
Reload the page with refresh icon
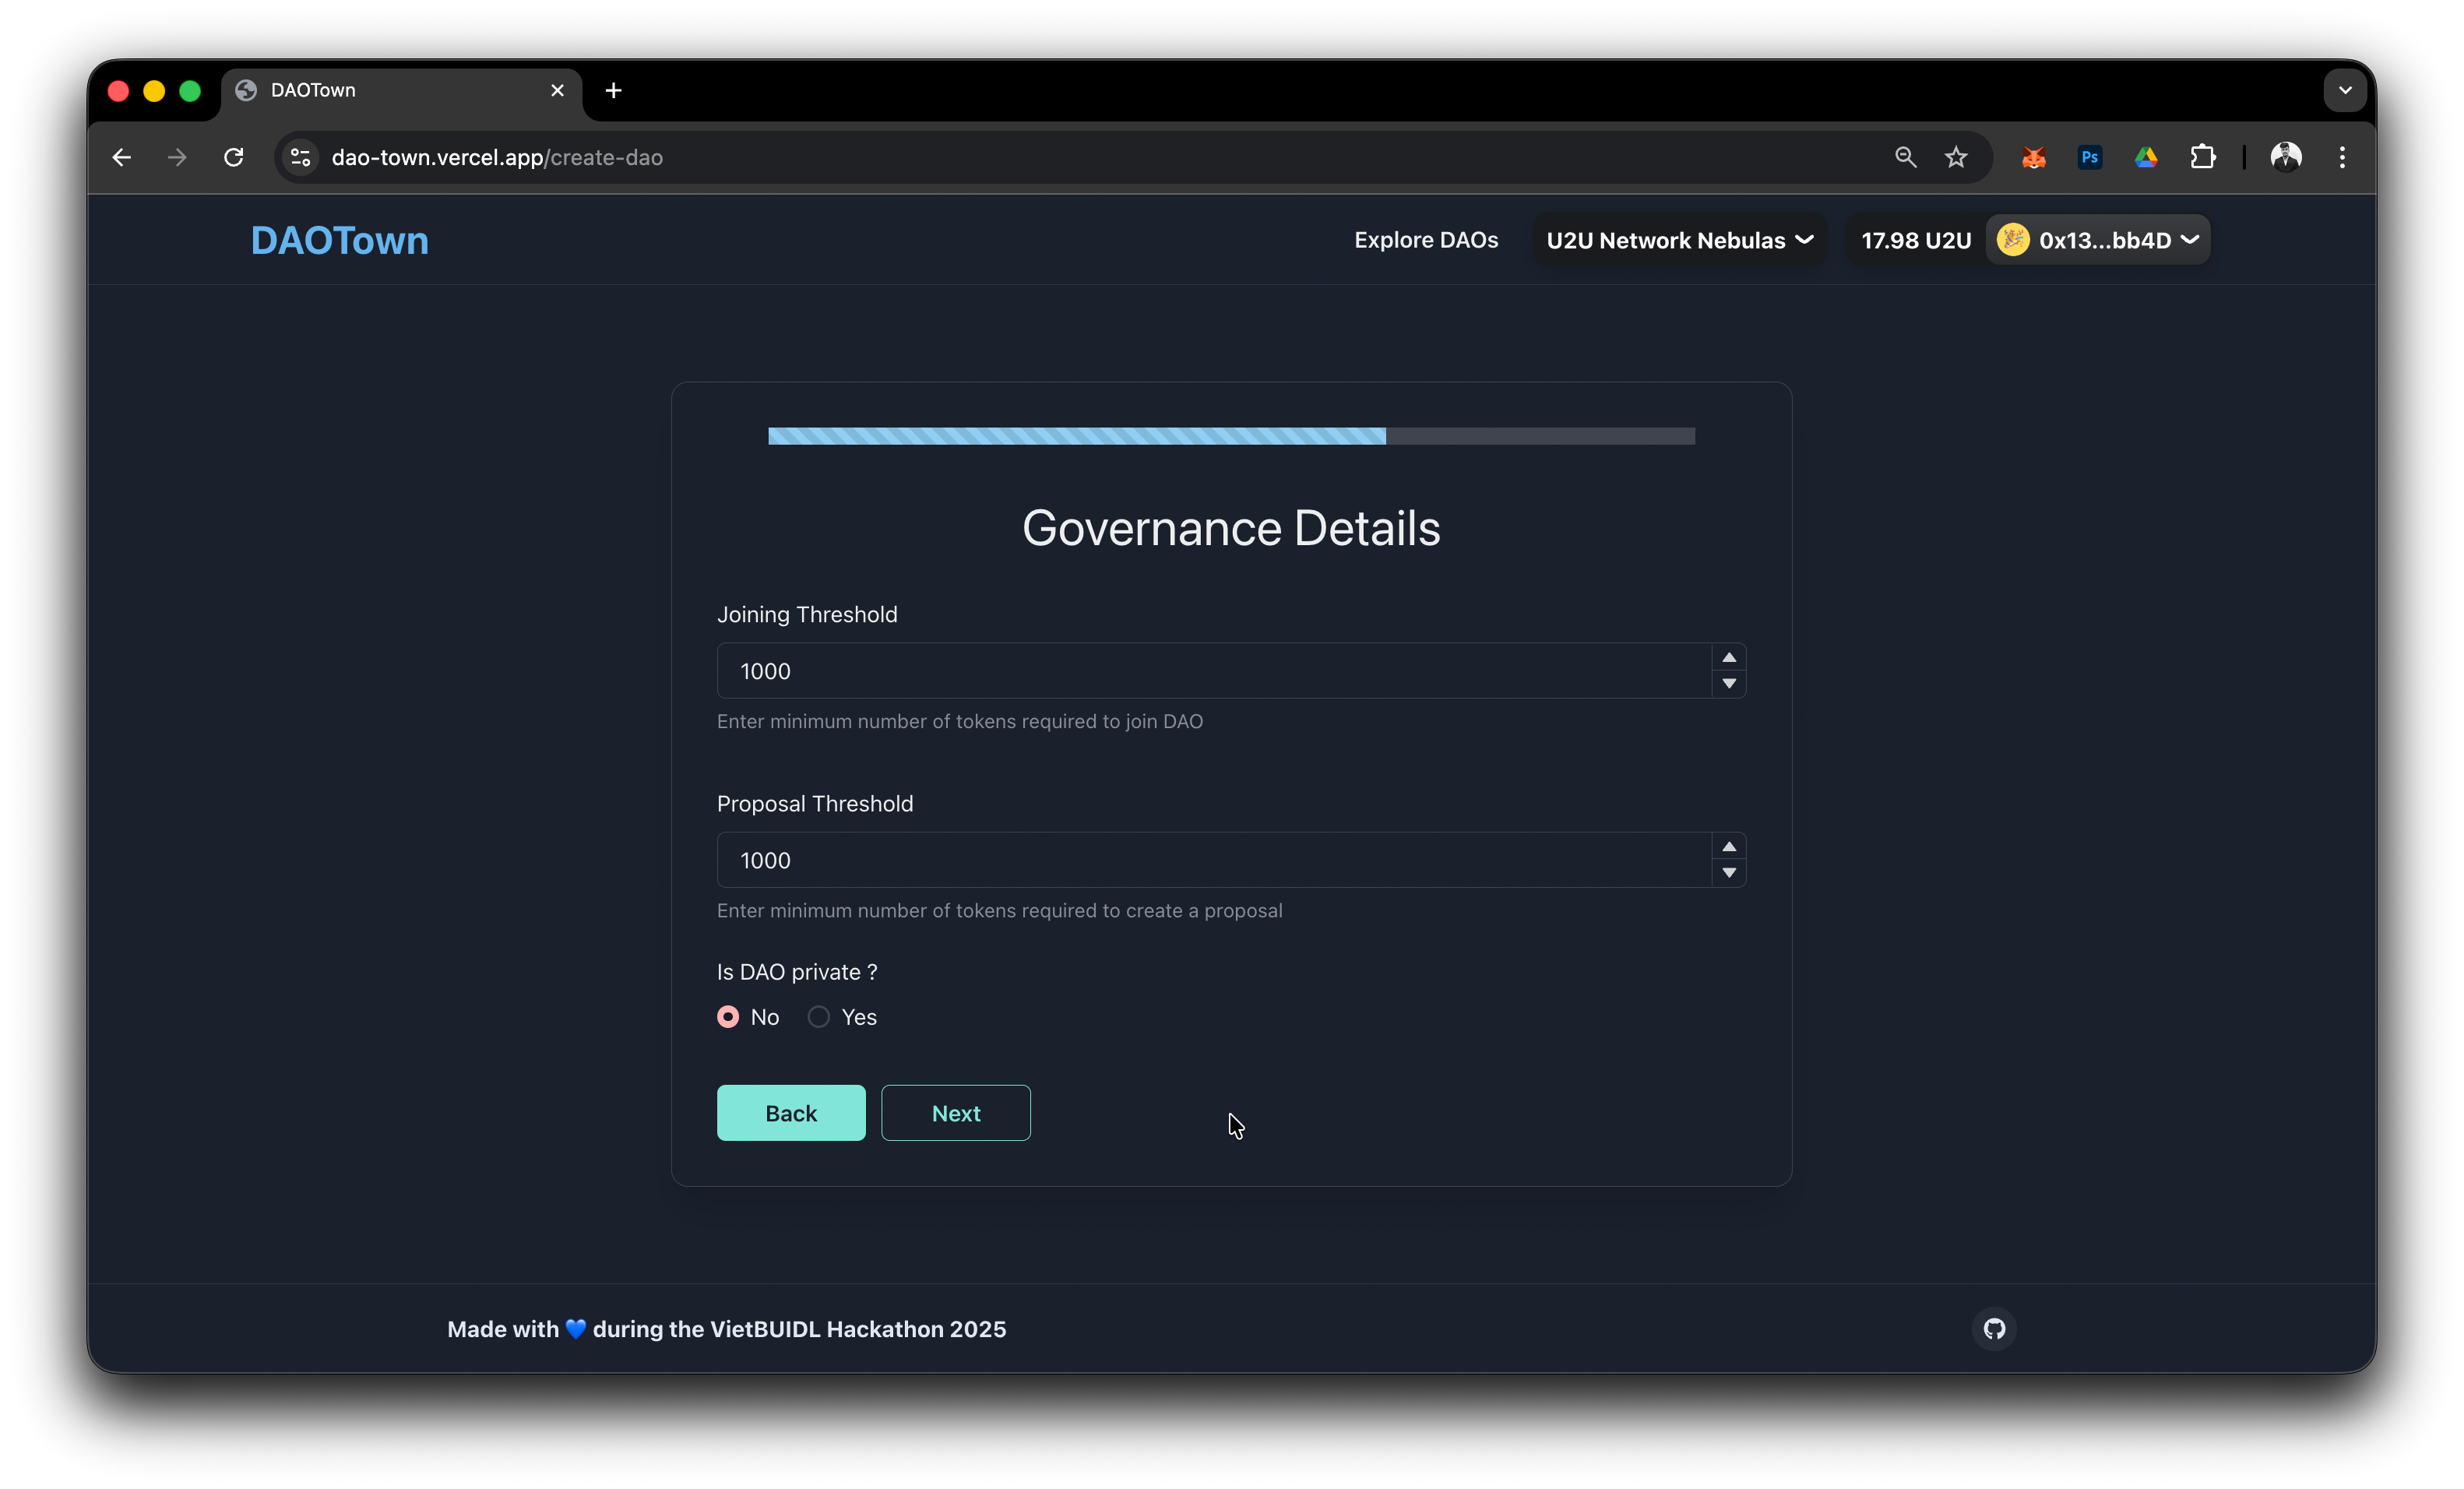tap(234, 157)
